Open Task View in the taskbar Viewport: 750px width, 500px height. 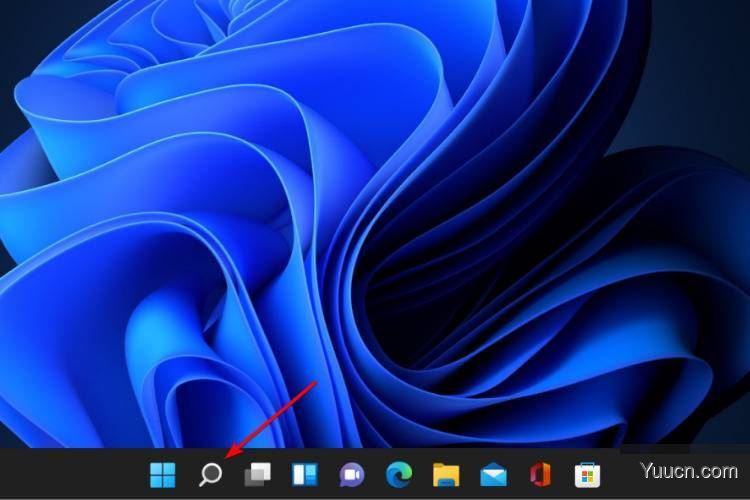click(257, 475)
